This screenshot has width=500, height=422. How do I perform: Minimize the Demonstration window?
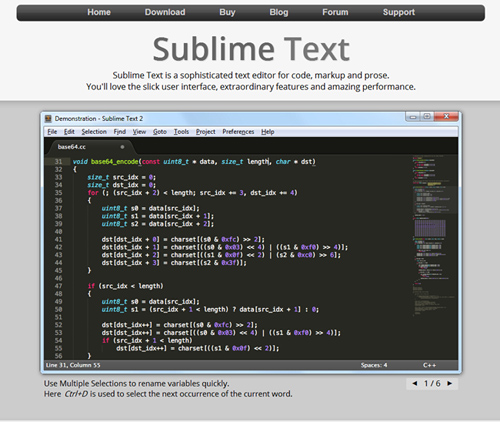coord(413,117)
